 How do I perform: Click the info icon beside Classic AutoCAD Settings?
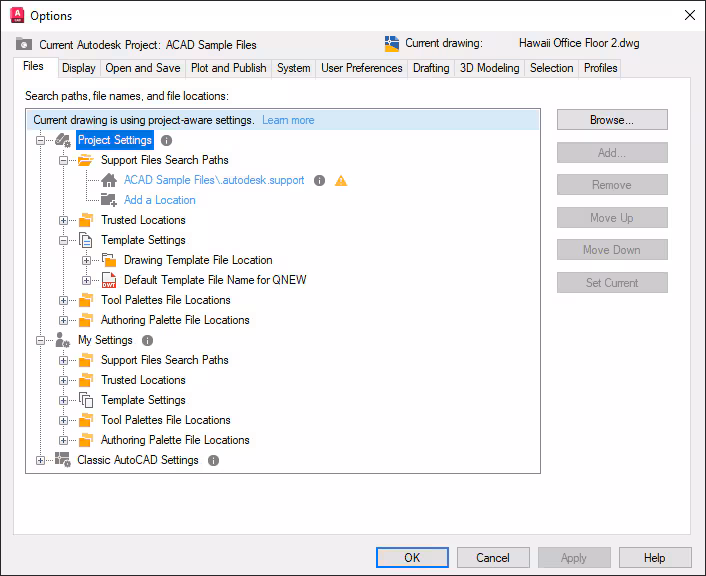pos(213,461)
